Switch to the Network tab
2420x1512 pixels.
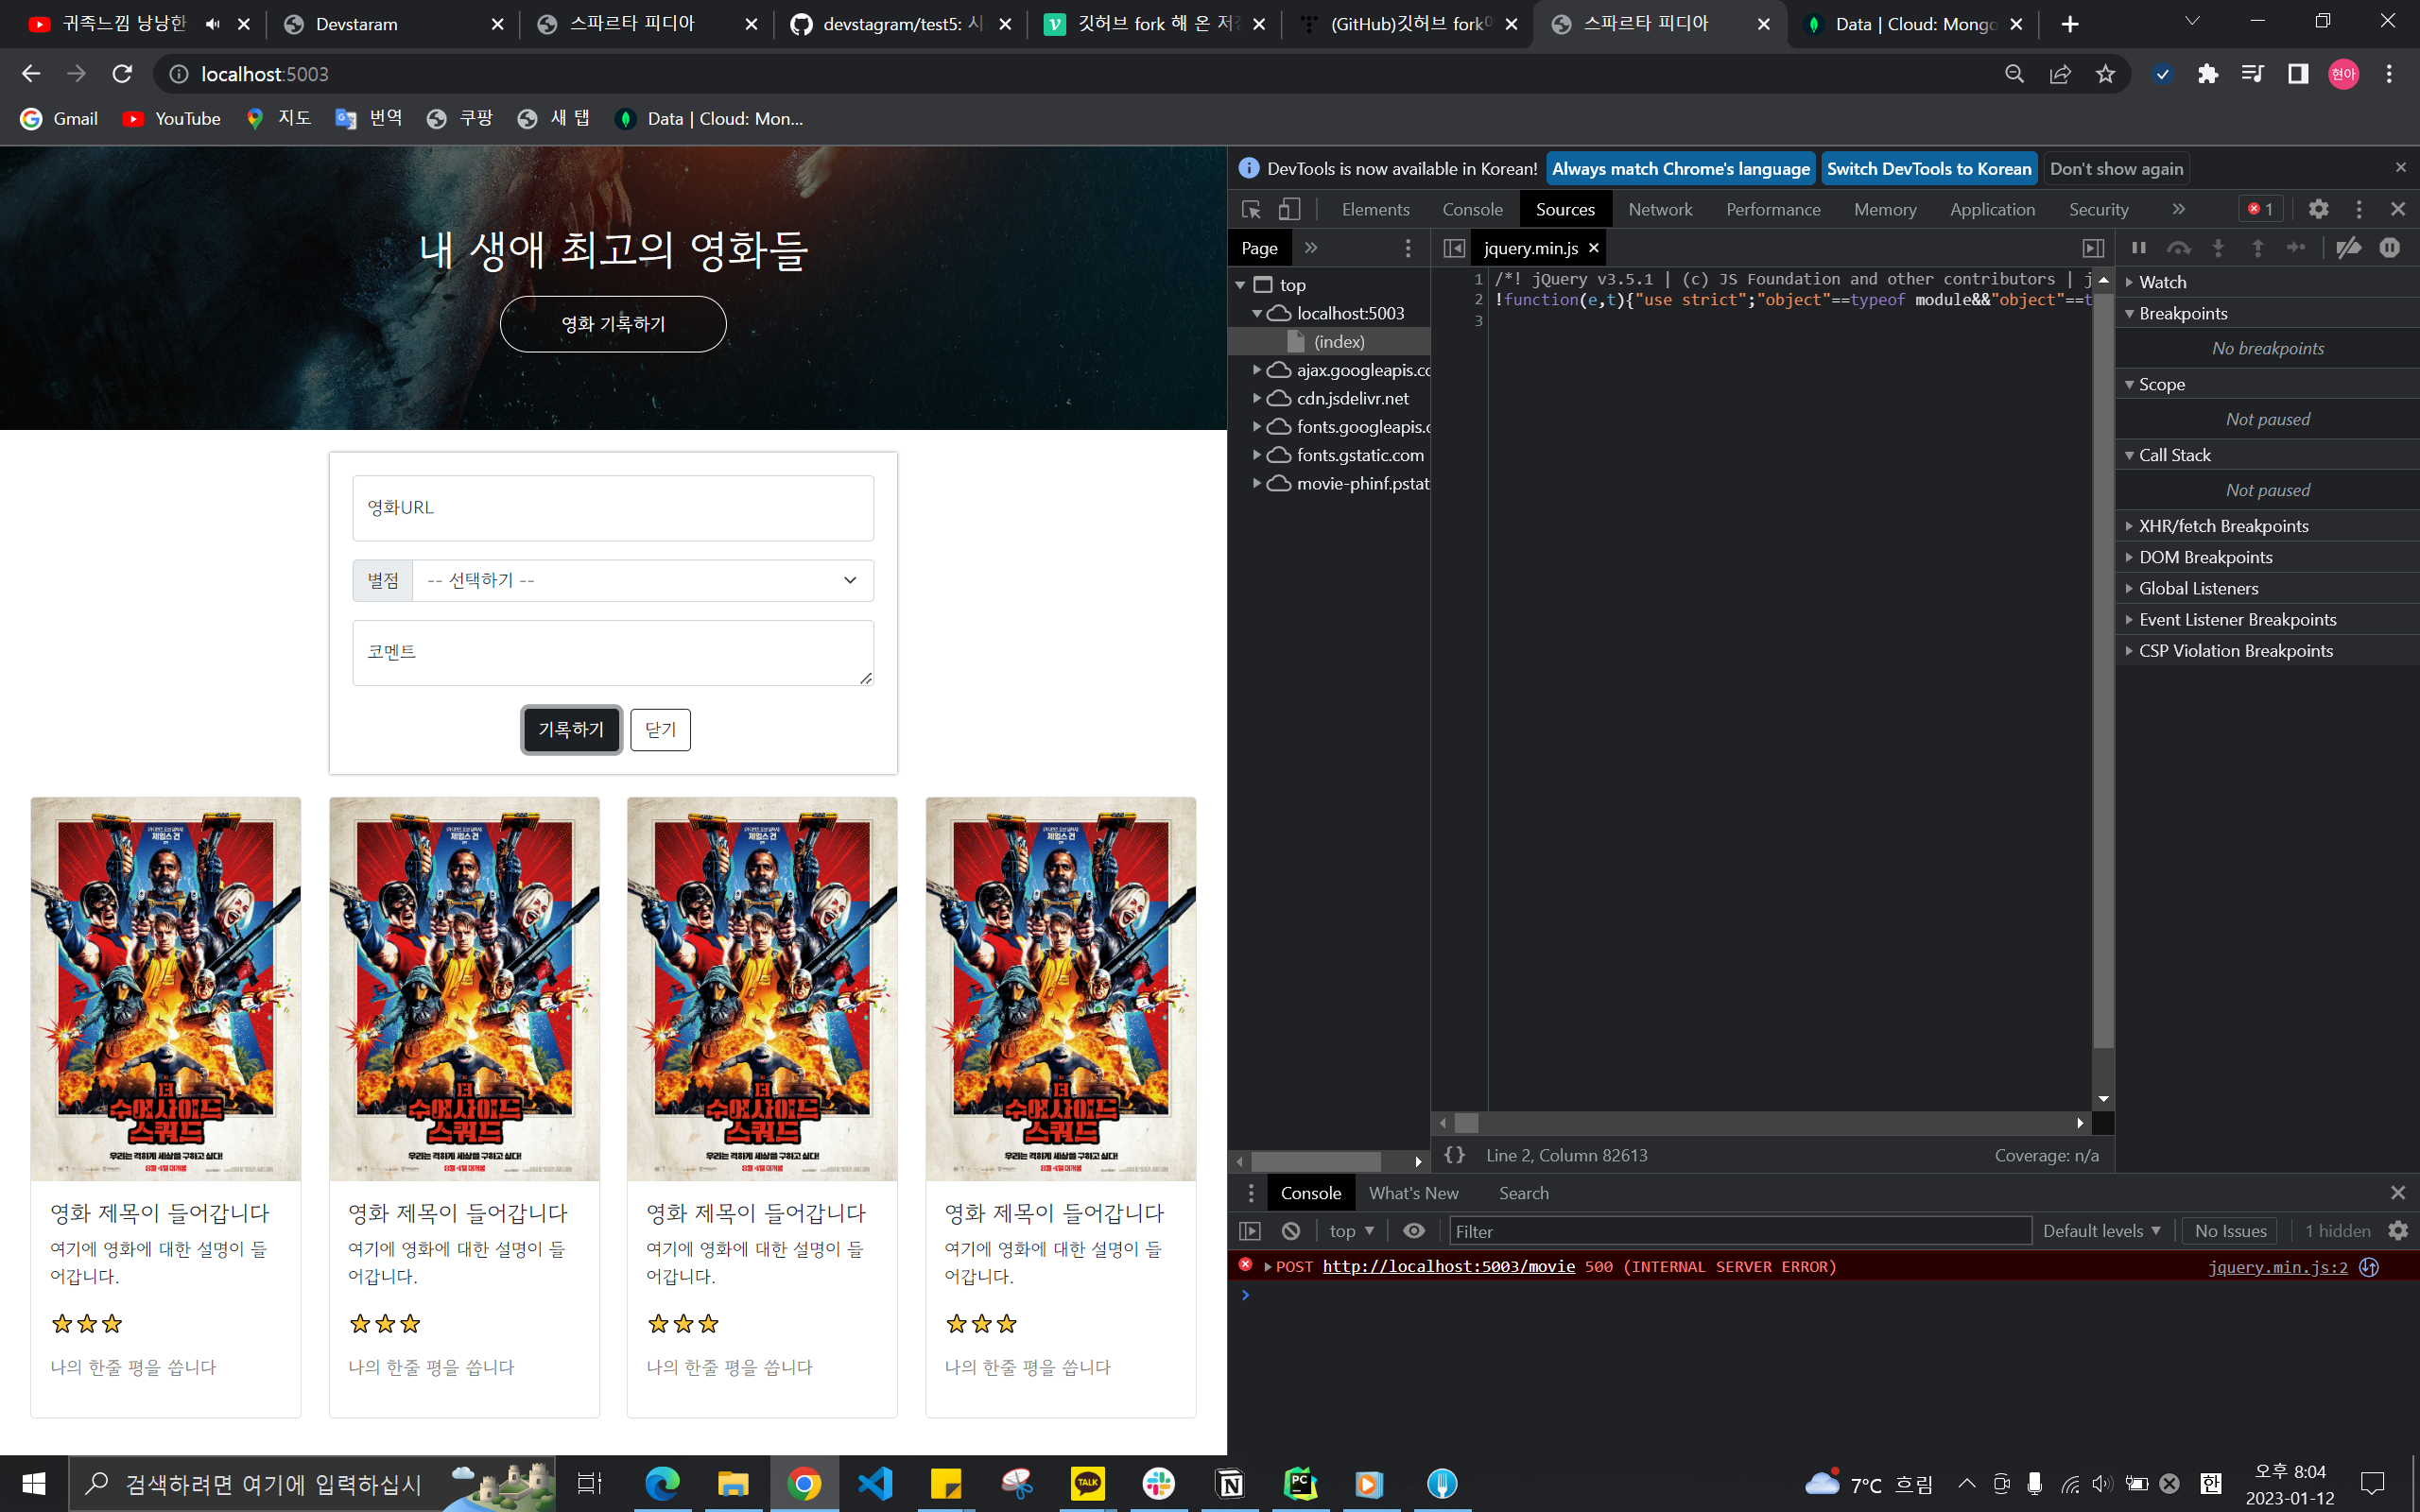[1660, 209]
